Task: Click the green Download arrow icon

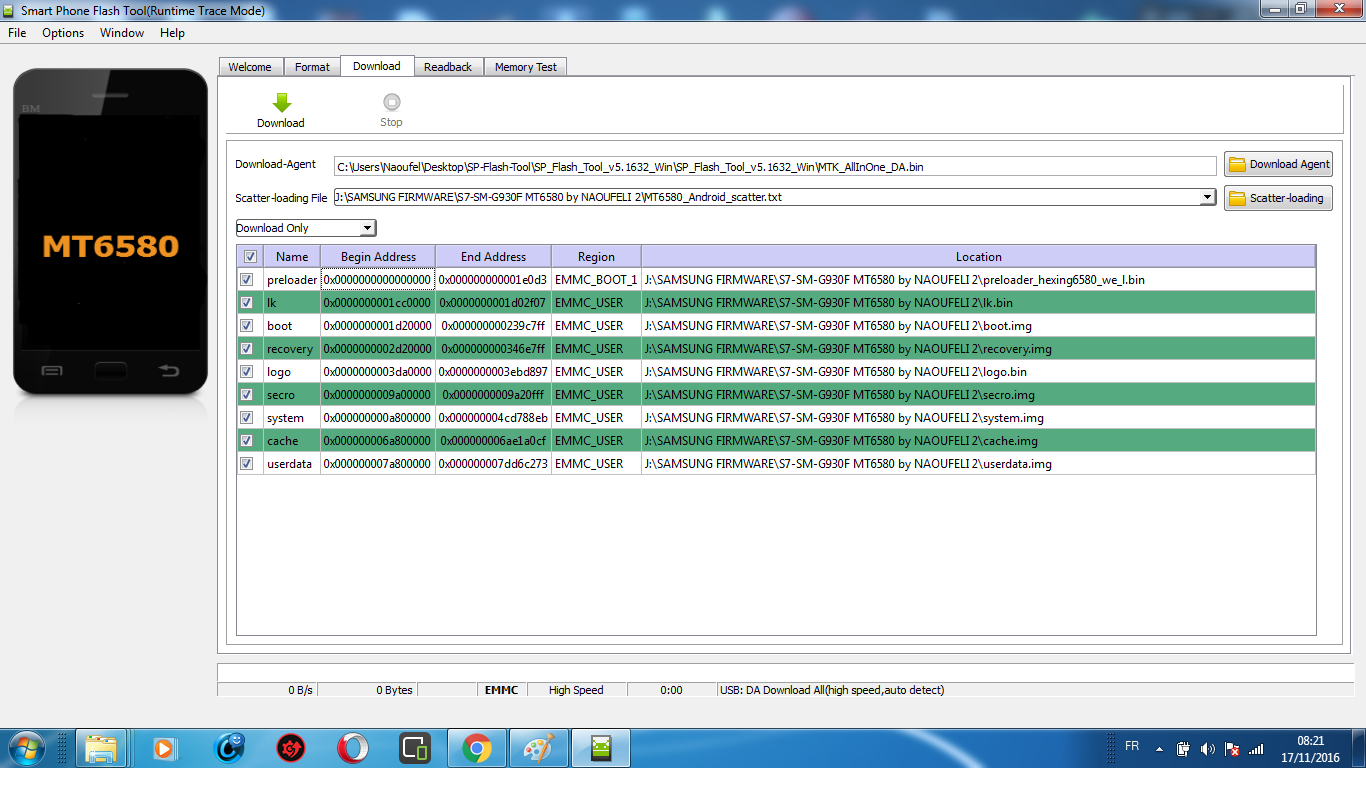Action: click(x=281, y=103)
